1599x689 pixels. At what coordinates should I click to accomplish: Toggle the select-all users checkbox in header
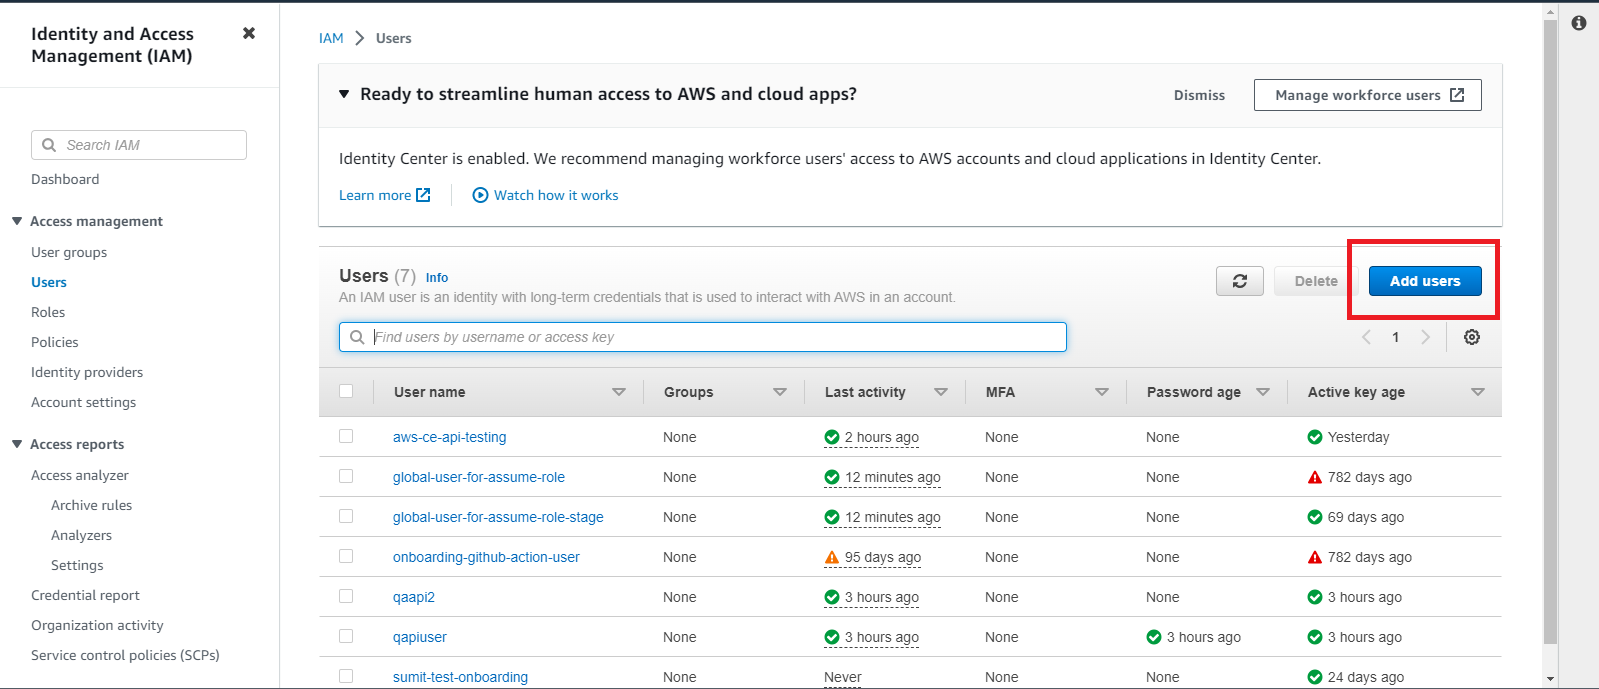(346, 391)
